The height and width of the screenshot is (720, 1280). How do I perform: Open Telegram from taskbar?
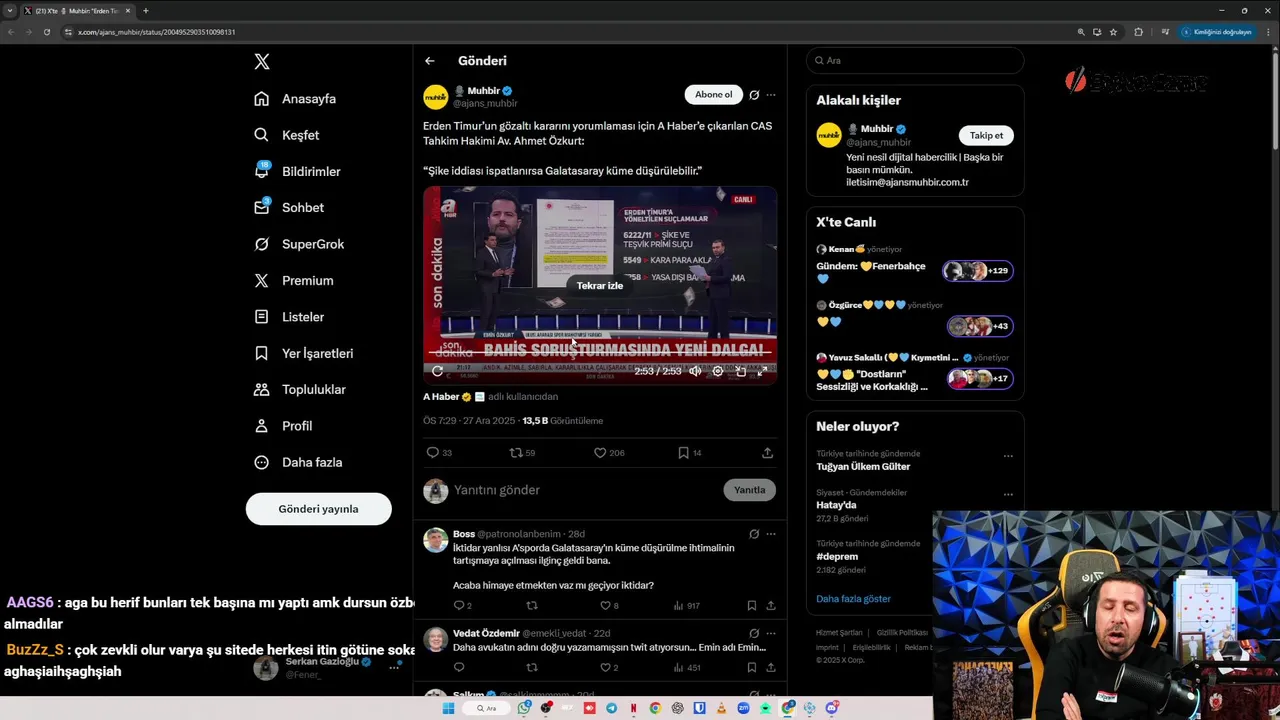pos(612,708)
